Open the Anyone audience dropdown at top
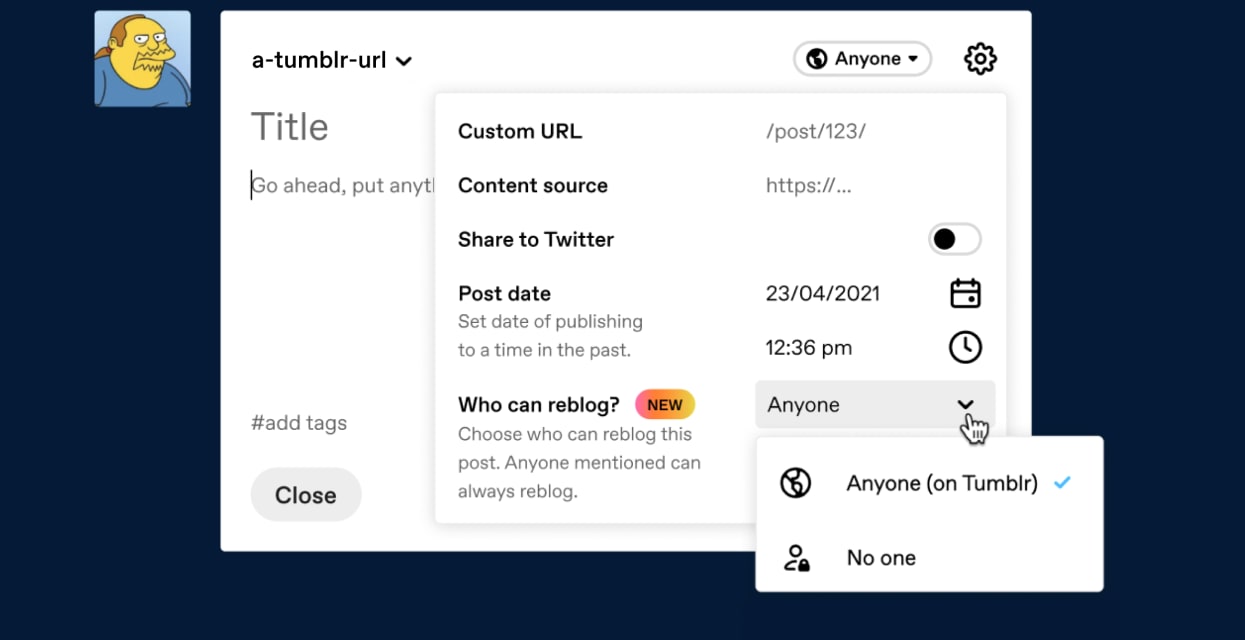Image resolution: width=1245 pixels, height=640 pixels. pos(862,59)
